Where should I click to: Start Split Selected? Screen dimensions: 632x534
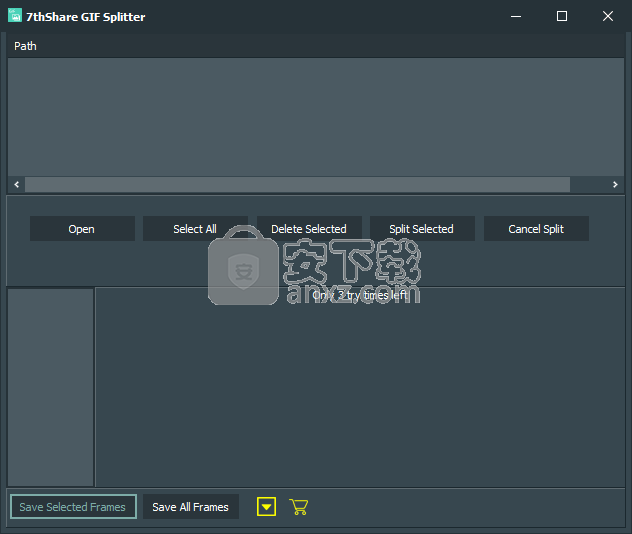tap(422, 229)
